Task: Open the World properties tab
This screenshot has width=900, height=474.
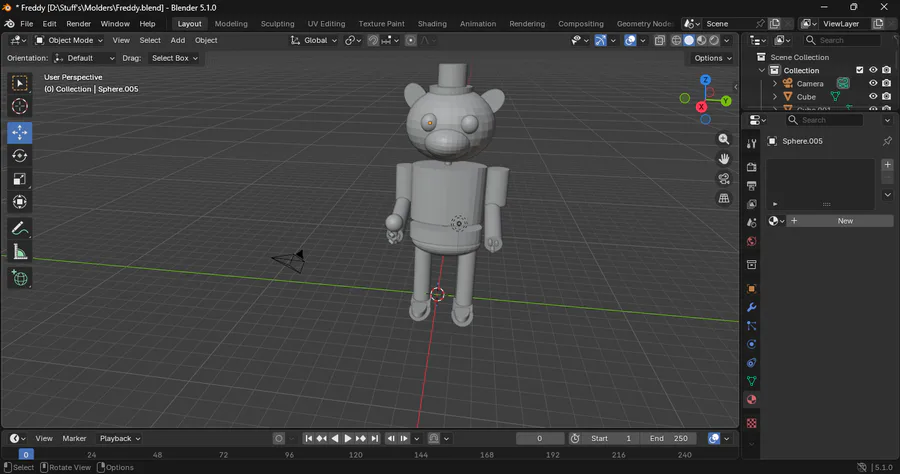Action: click(x=751, y=241)
